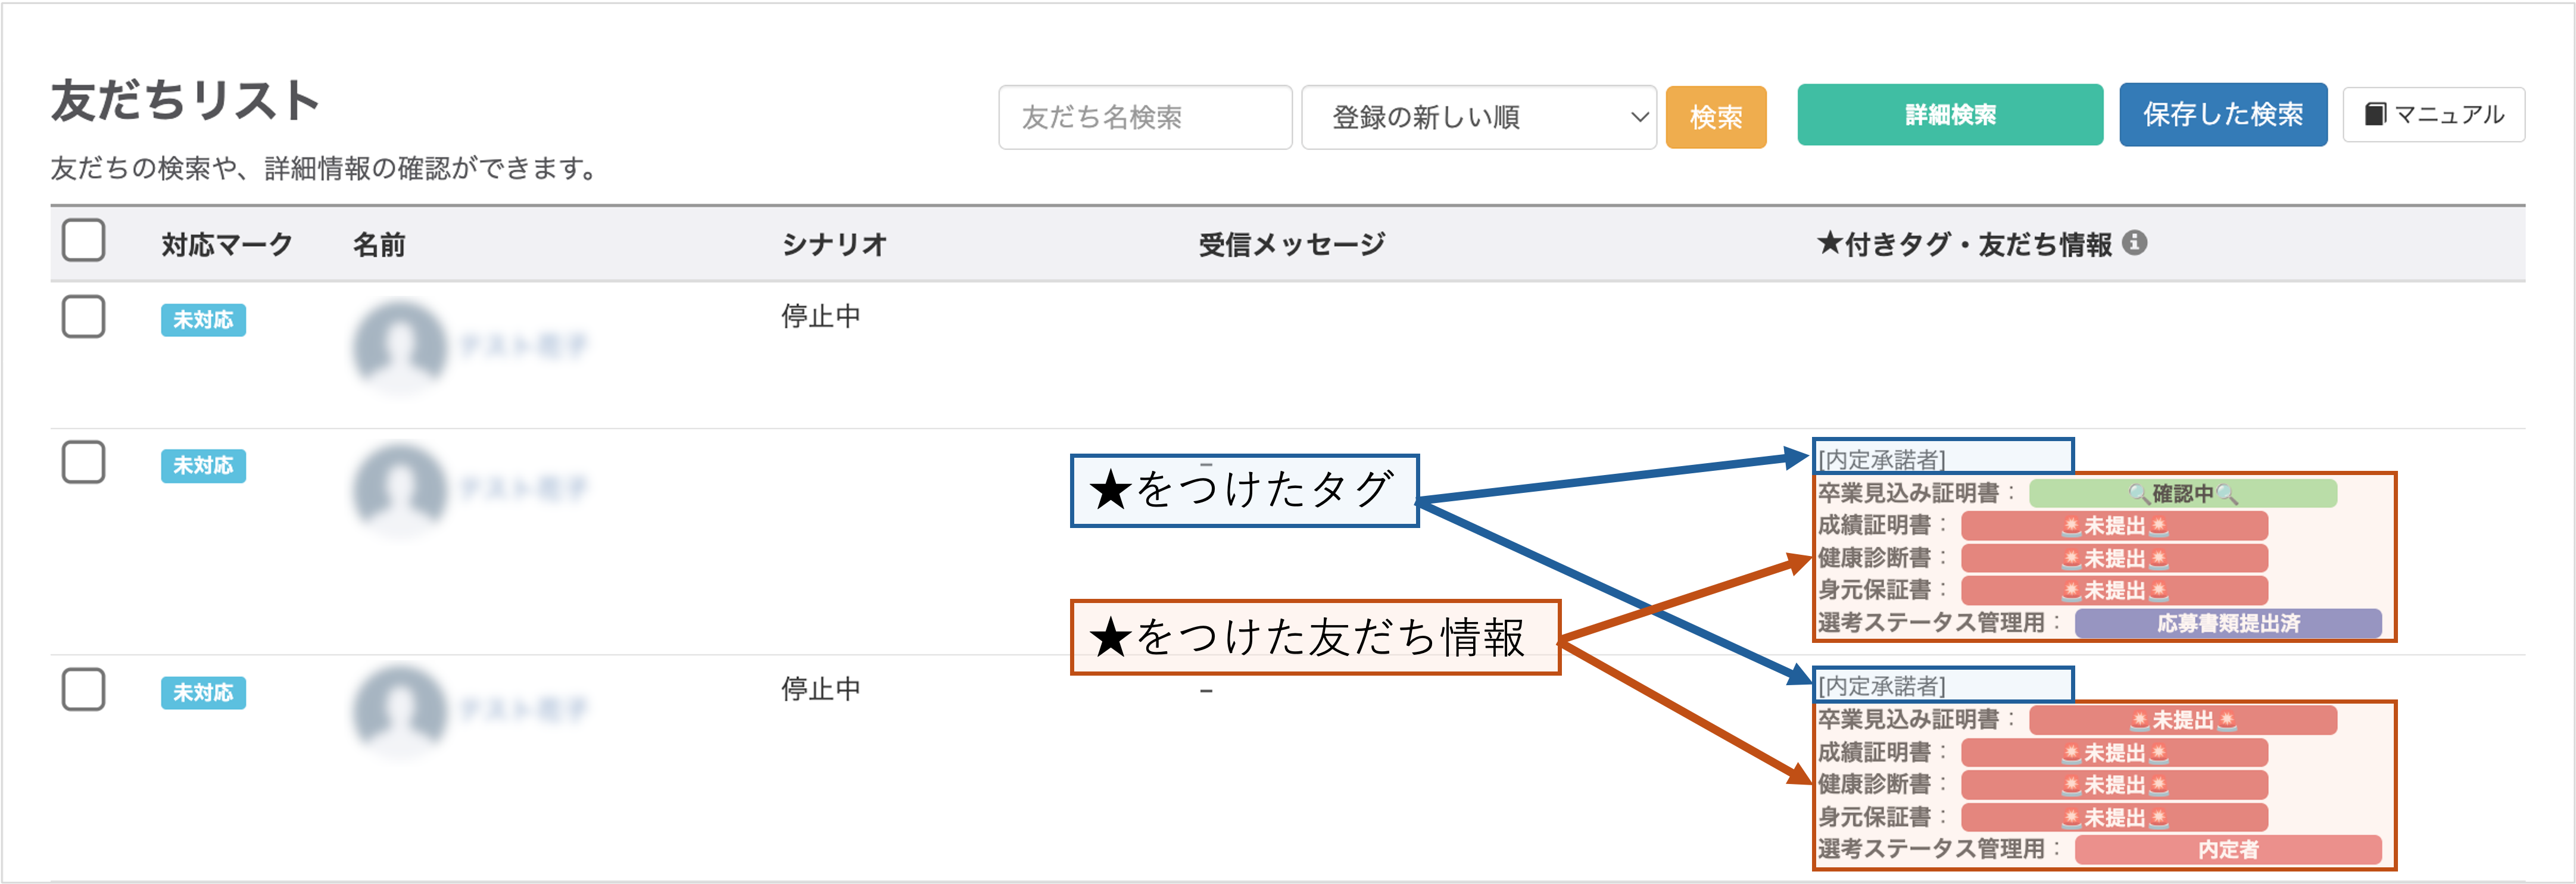Check the first friend row checkbox
2576x884 pixels.
click(84, 317)
